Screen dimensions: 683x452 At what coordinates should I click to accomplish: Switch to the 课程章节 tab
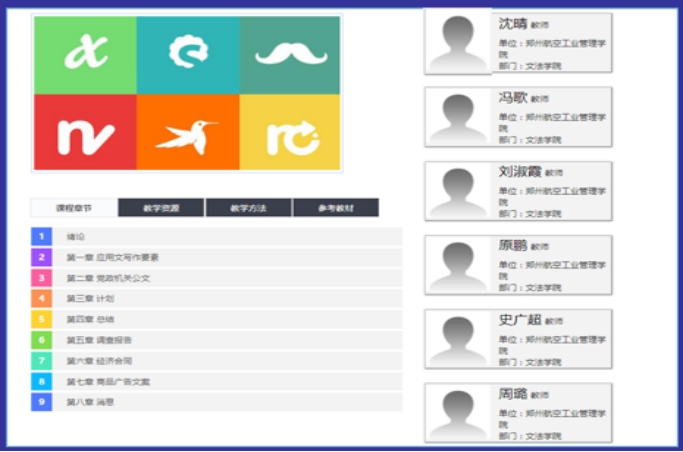[x=74, y=208]
